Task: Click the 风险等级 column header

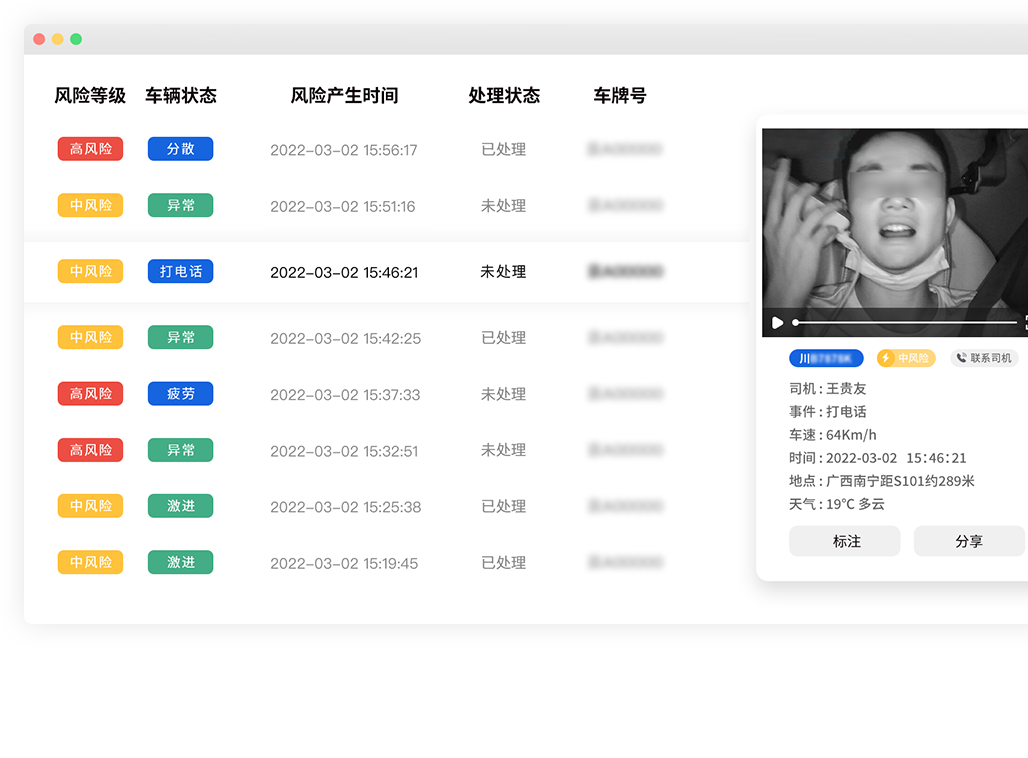Action: pyautogui.click(x=90, y=96)
